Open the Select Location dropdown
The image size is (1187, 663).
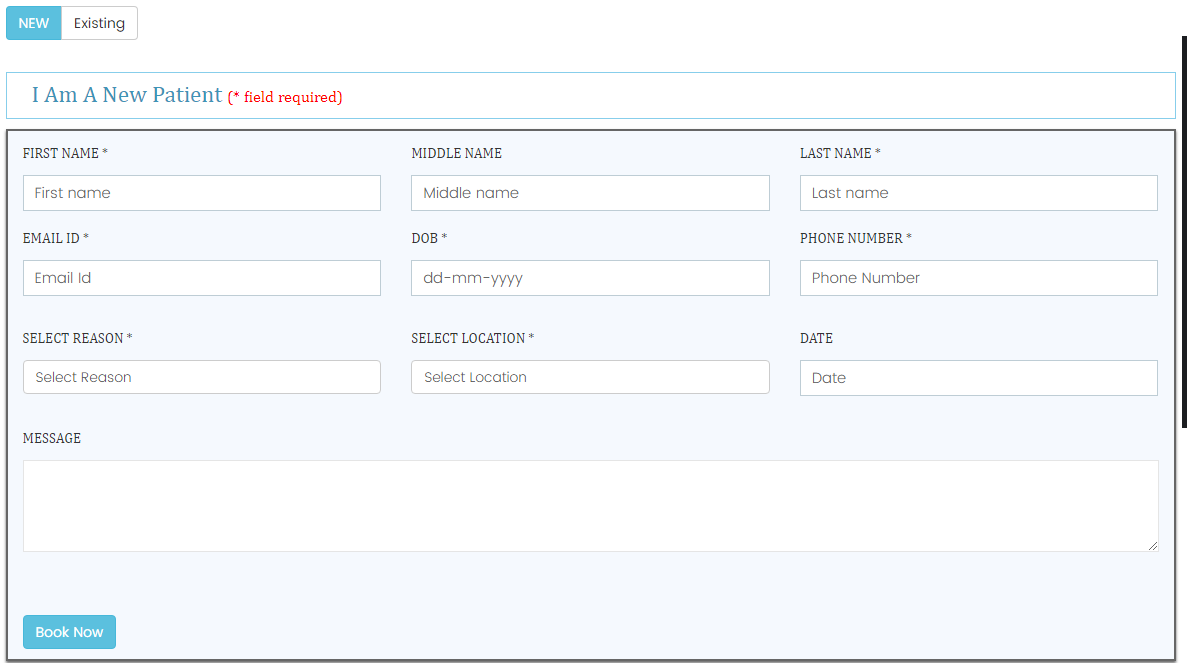coord(590,377)
